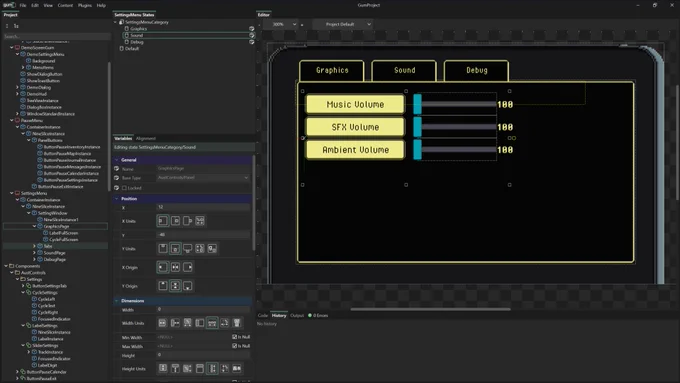The width and height of the screenshot is (680, 383).
Task: Click the Ambient Volume button in preview
Action: coord(355,150)
